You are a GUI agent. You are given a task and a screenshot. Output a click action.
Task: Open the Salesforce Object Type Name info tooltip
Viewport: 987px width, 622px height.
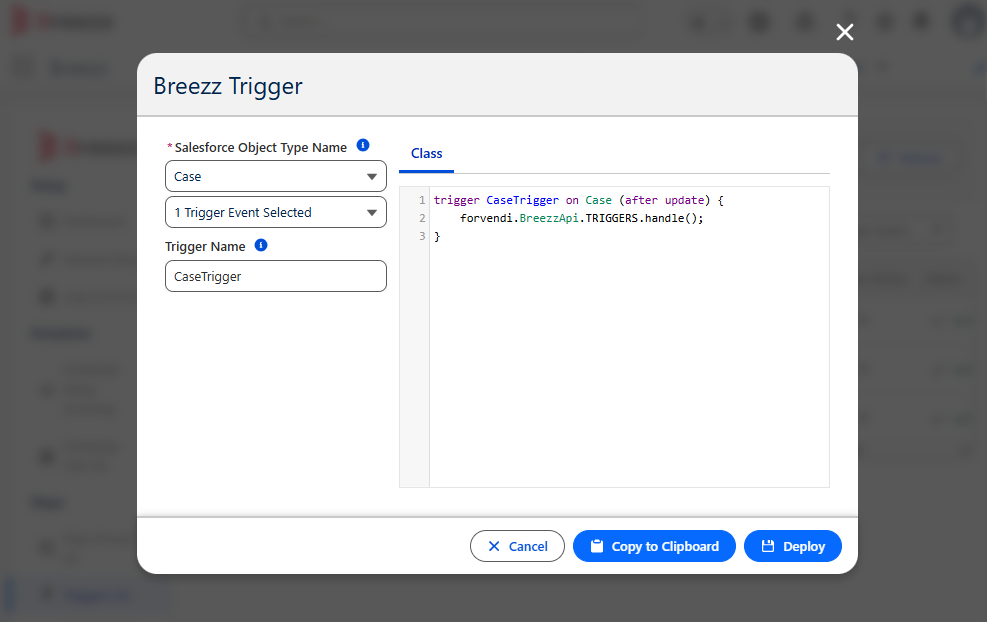coord(363,145)
